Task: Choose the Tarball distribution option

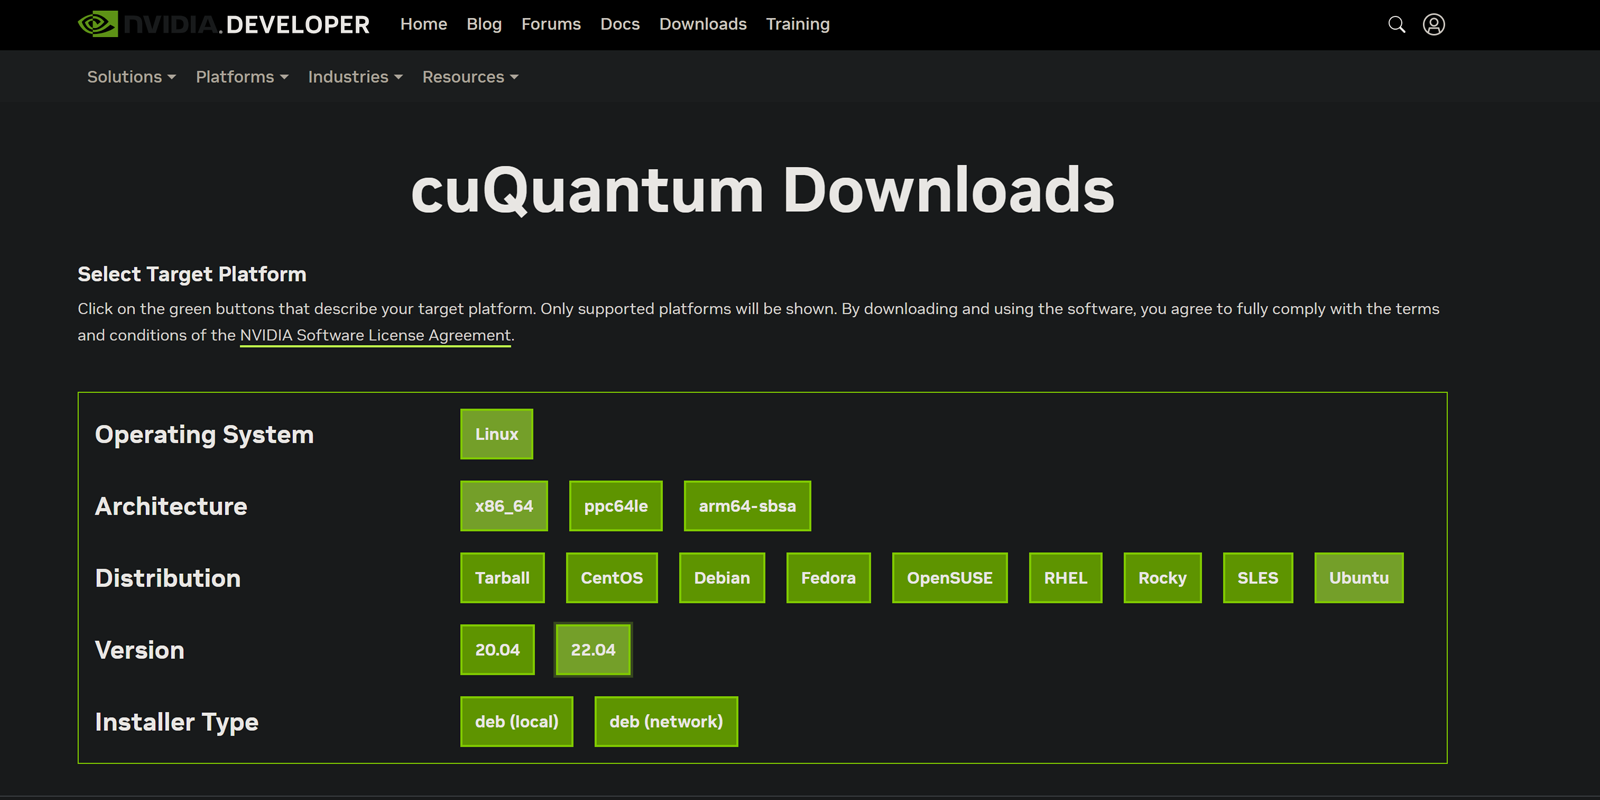Action: click(x=502, y=578)
